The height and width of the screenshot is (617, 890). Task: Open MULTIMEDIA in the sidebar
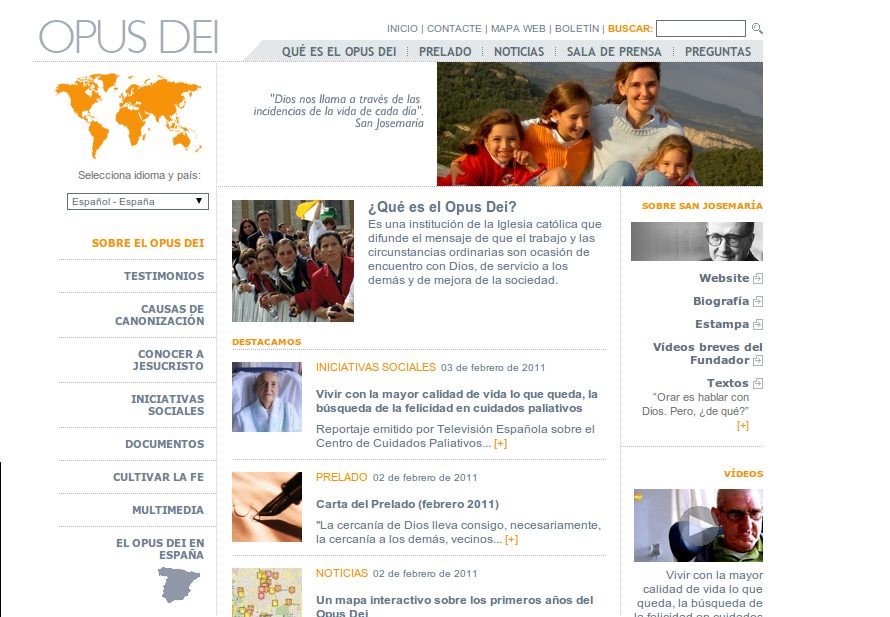pos(168,510)
